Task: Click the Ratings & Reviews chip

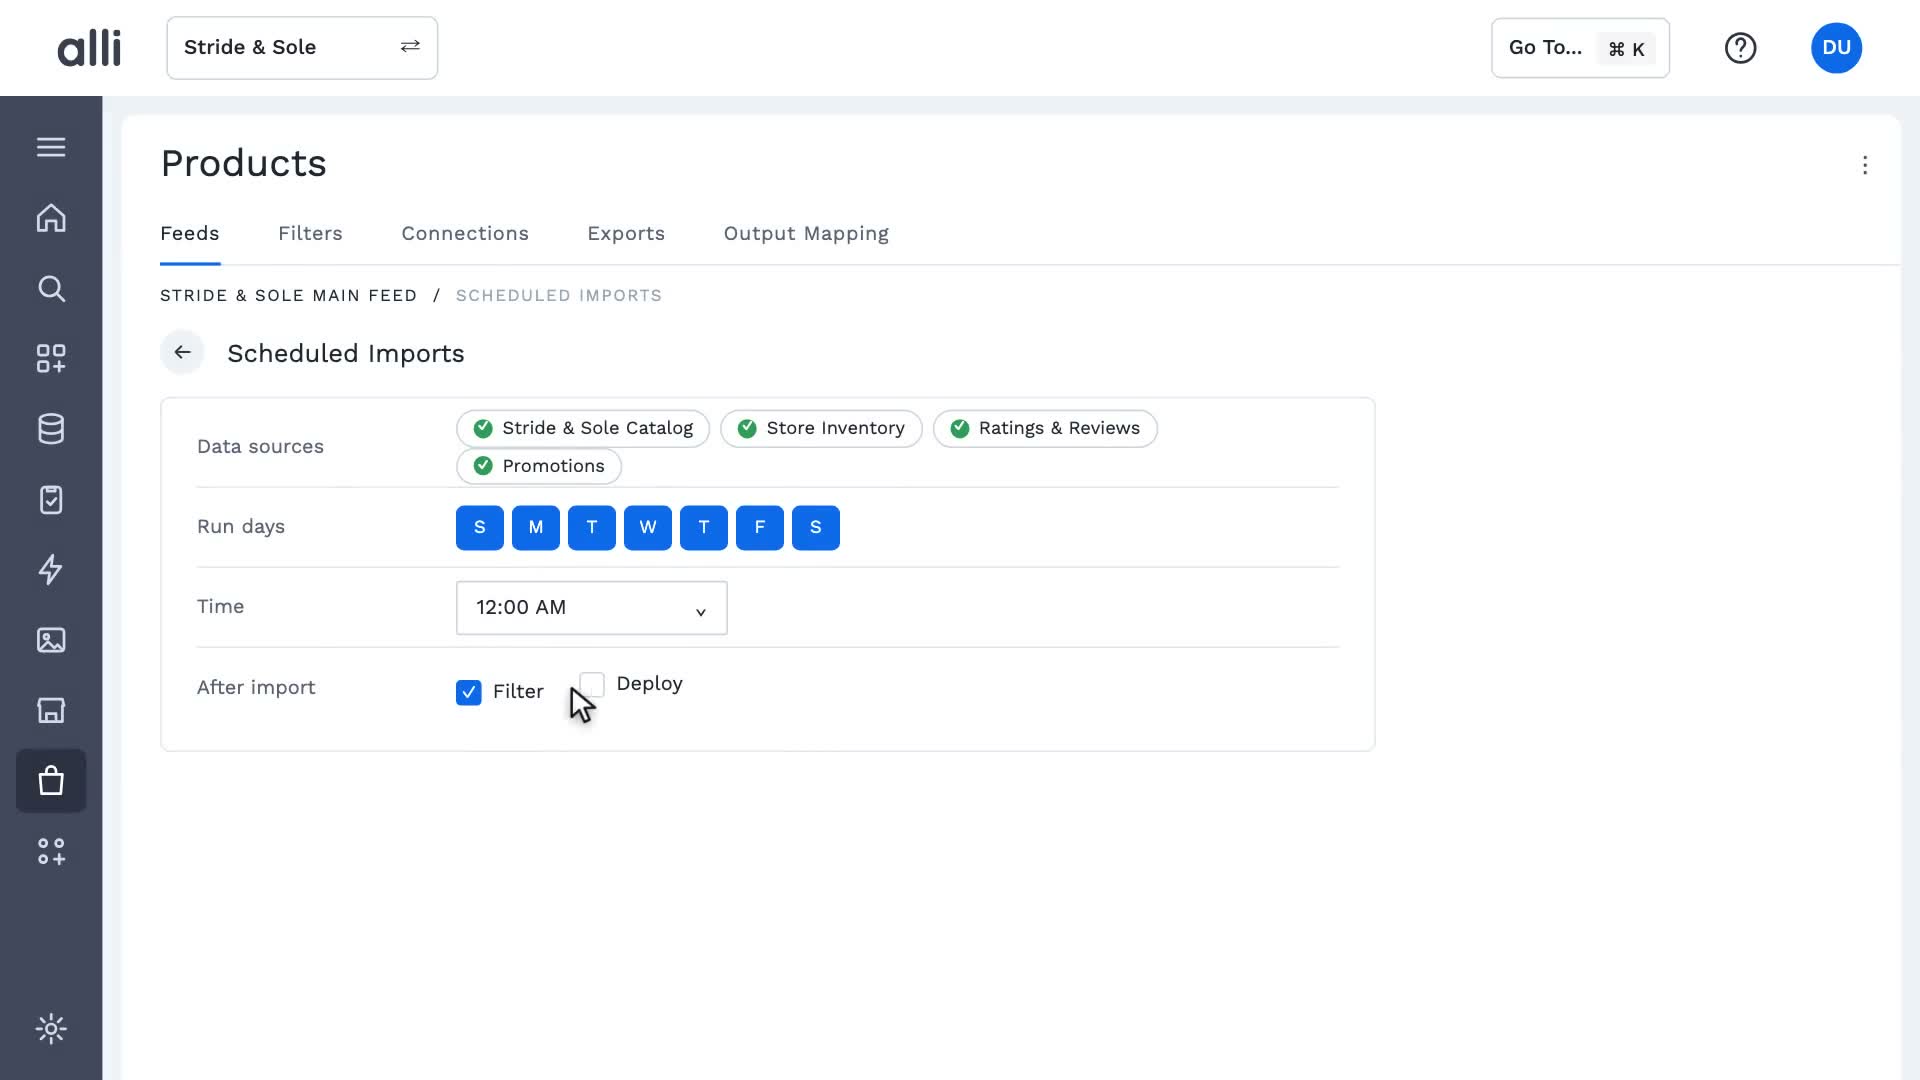Action: [x=1045, y=429]
